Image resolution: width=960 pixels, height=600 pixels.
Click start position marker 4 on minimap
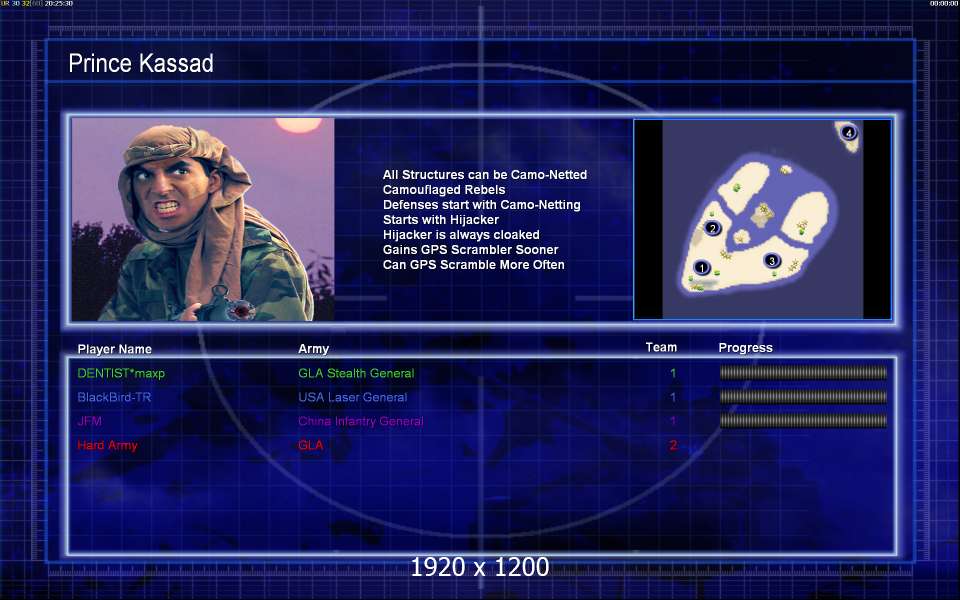coord(849,132)
